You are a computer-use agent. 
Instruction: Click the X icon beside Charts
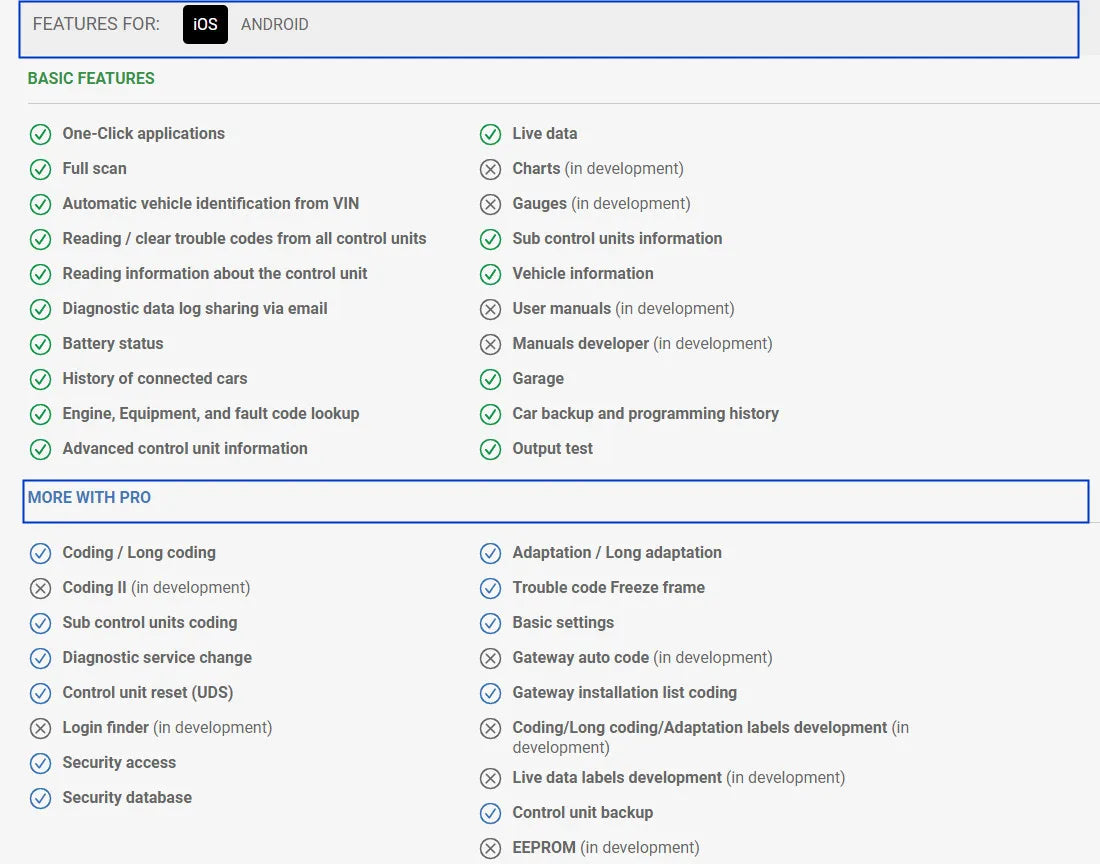(490, 169)
